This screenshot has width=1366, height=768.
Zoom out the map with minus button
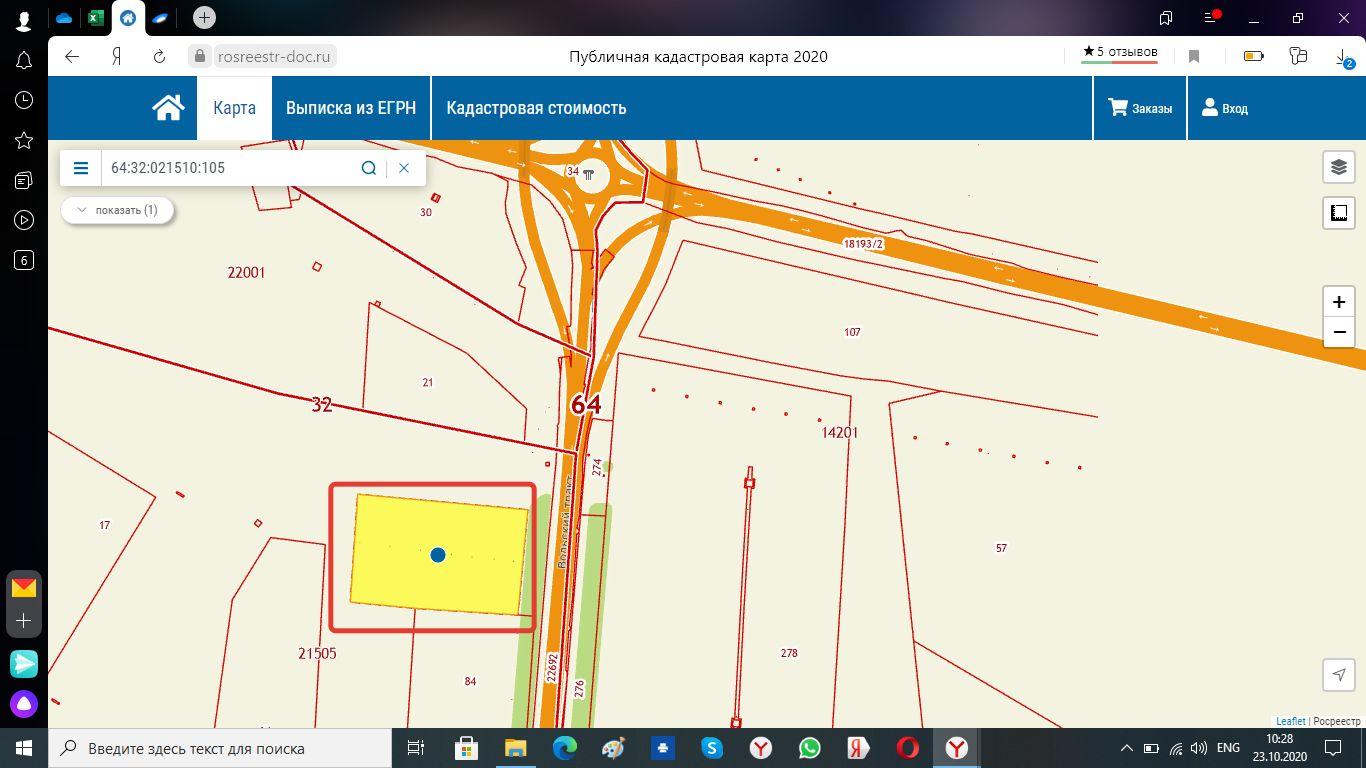coord(1338,332)
